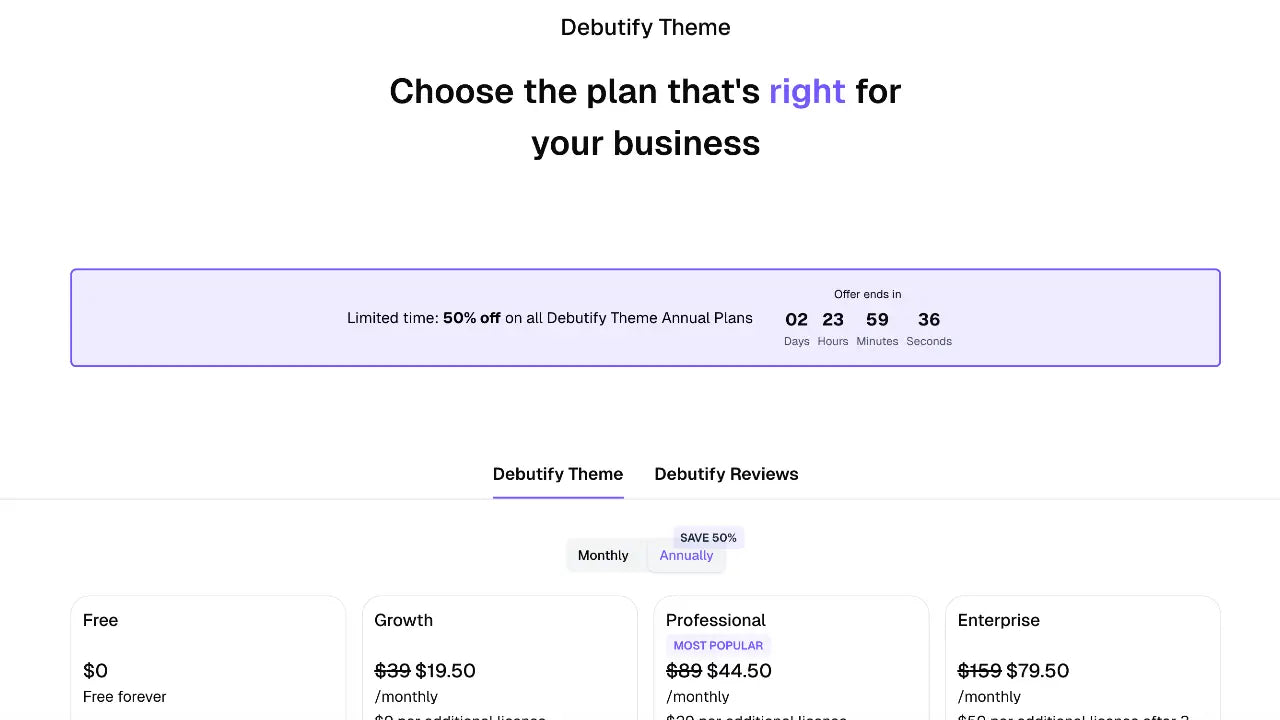Screen dimensions: 1280x720
Task: Click the Debutify Theme page title
Action: (645, 27)
